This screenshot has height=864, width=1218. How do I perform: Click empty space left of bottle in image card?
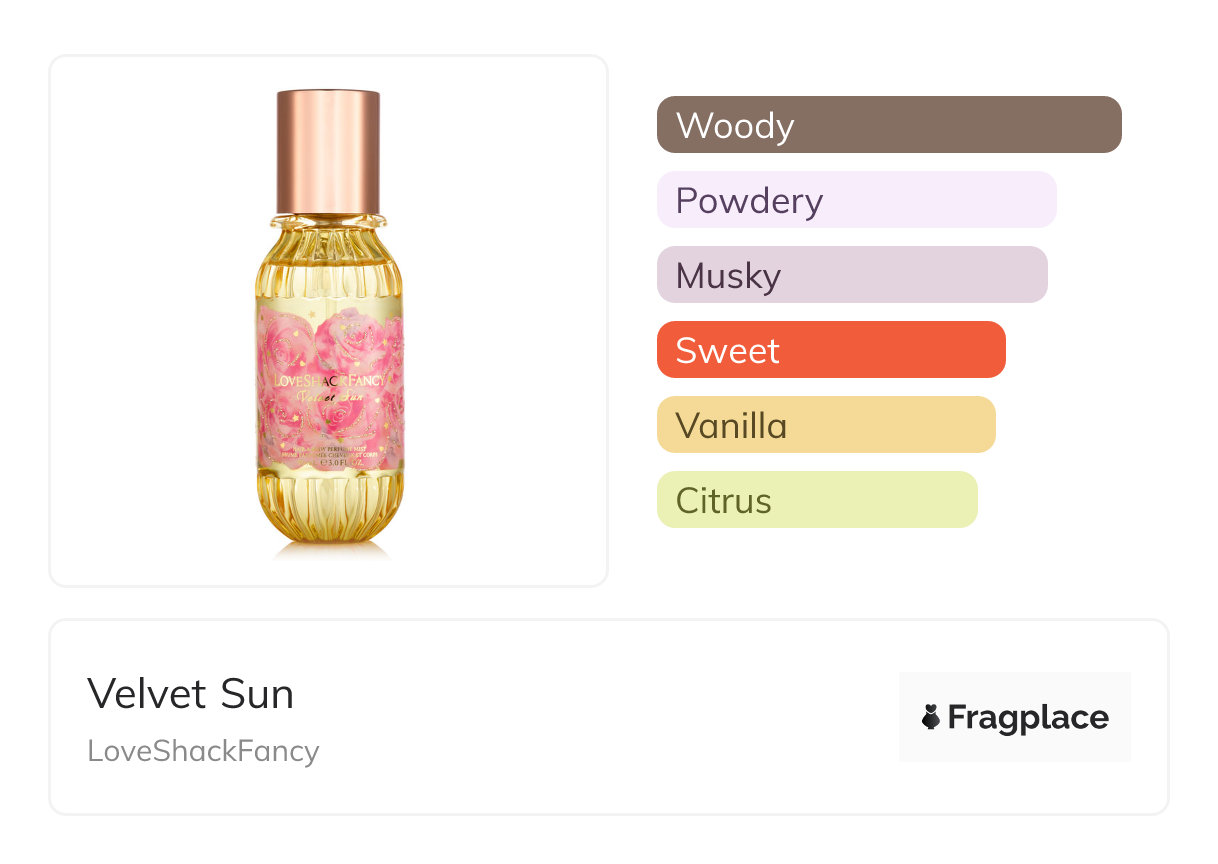click(150, 320)
